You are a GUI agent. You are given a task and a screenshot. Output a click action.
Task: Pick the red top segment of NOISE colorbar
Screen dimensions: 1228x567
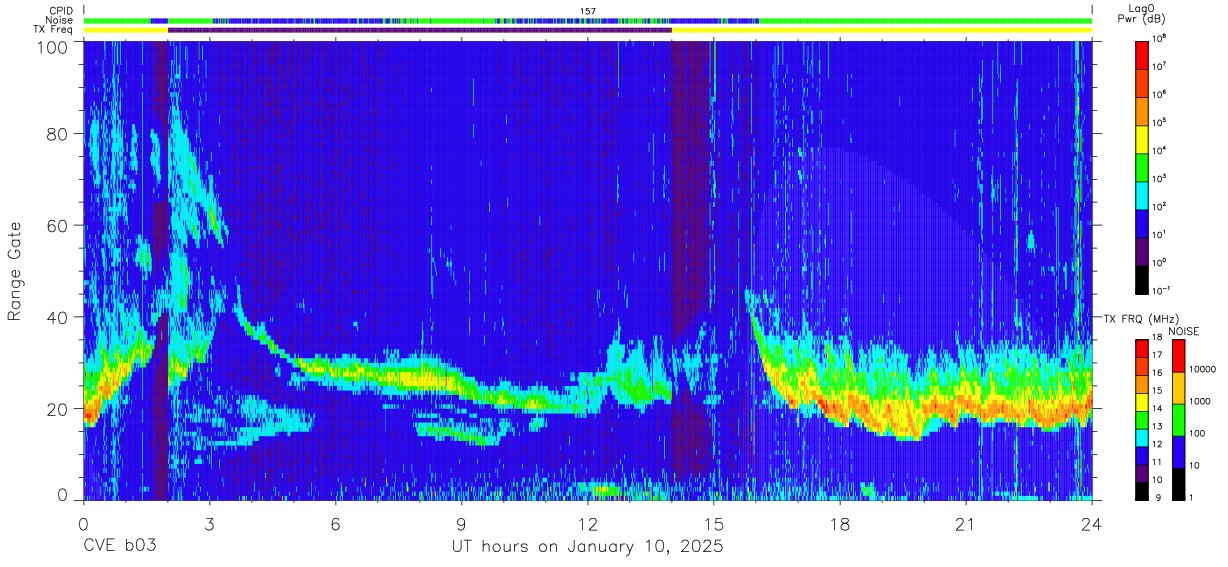pos(1179,356)
